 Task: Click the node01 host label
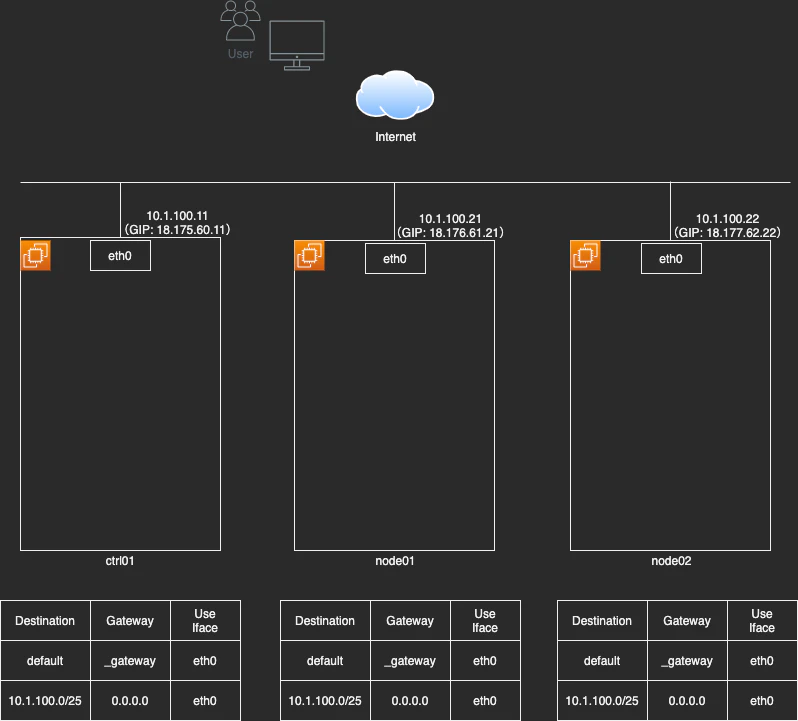(395, 561)
